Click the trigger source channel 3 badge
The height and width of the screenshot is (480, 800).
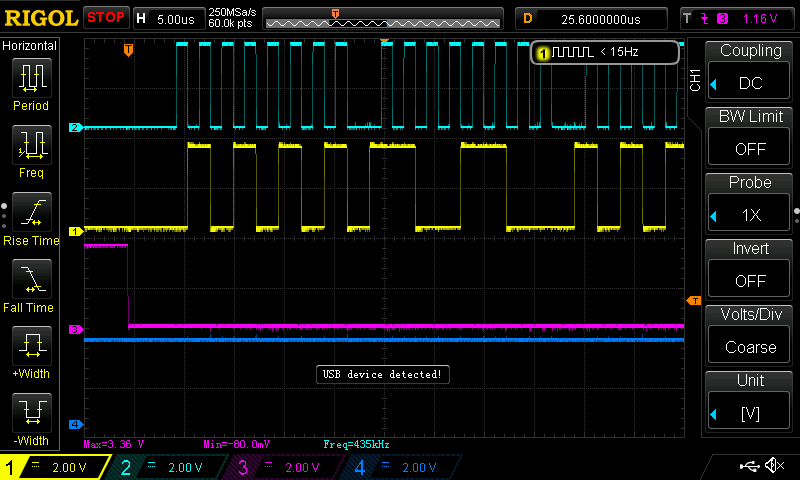point(722,19)
